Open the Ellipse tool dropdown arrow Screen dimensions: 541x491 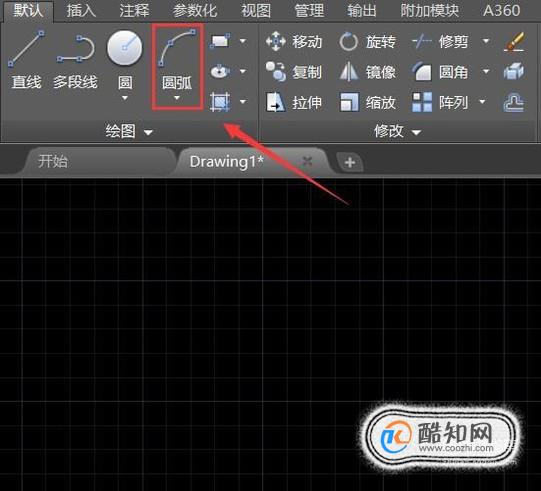point(243,71)
